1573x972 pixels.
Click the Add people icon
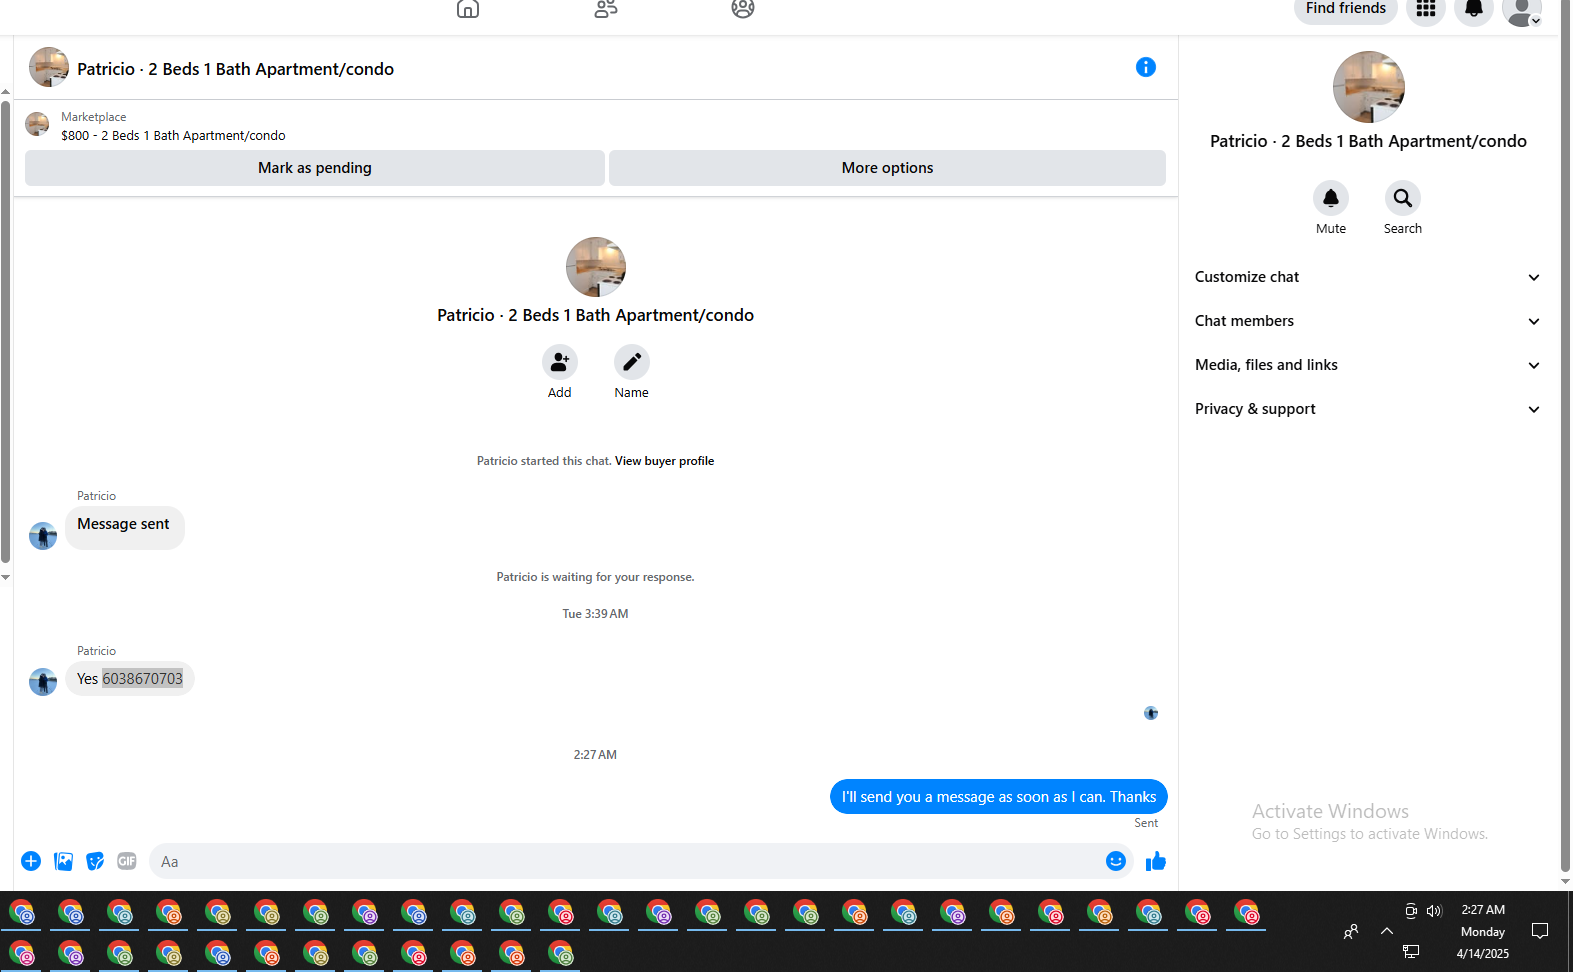560,362
